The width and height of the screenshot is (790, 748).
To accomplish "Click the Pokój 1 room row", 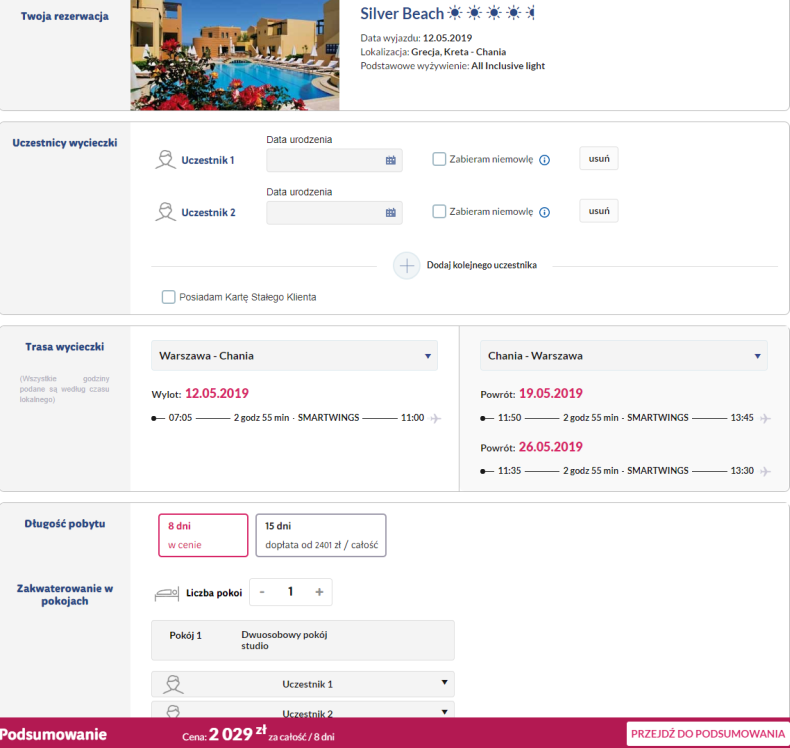I will [x=303, y=640].
